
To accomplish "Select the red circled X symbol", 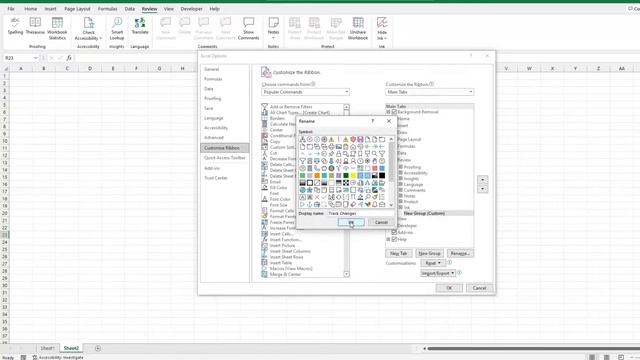I will [x=310, y=139].
